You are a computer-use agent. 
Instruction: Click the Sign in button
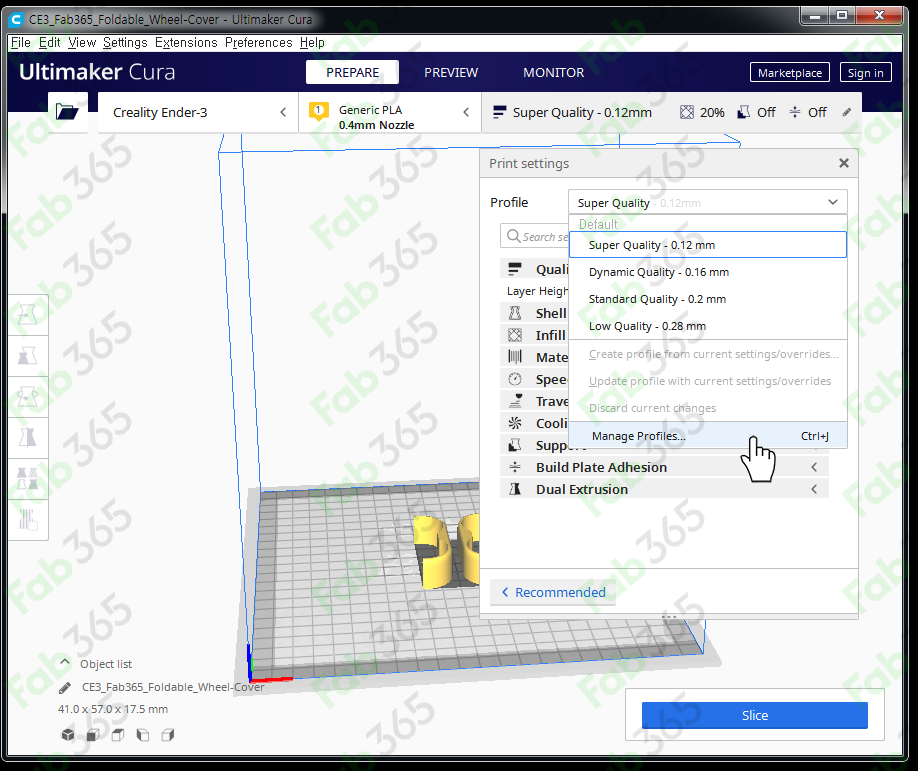[x=865, y=73]
